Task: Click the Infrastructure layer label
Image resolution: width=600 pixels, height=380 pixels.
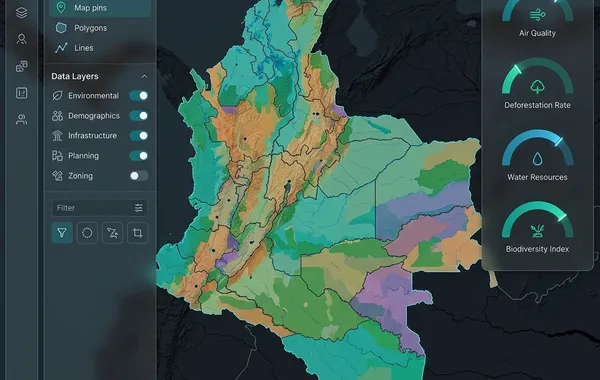Action: tap(93, 135)
